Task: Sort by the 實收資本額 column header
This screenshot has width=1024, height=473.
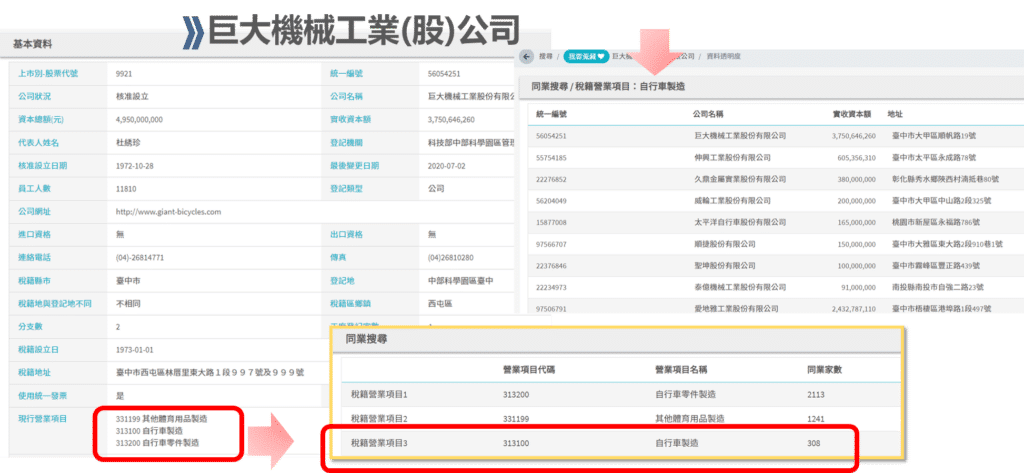Action: coord(852,114)
